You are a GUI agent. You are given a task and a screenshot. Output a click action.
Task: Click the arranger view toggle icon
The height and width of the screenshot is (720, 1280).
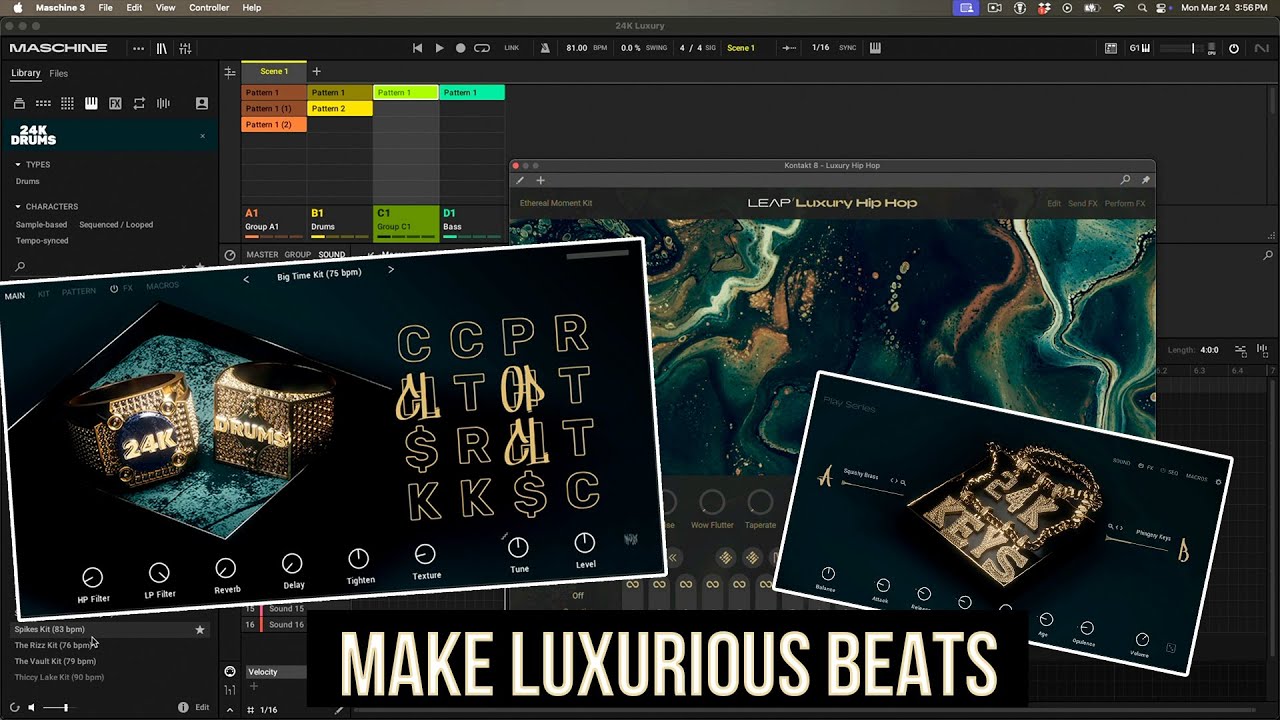[x=230, y=72]
